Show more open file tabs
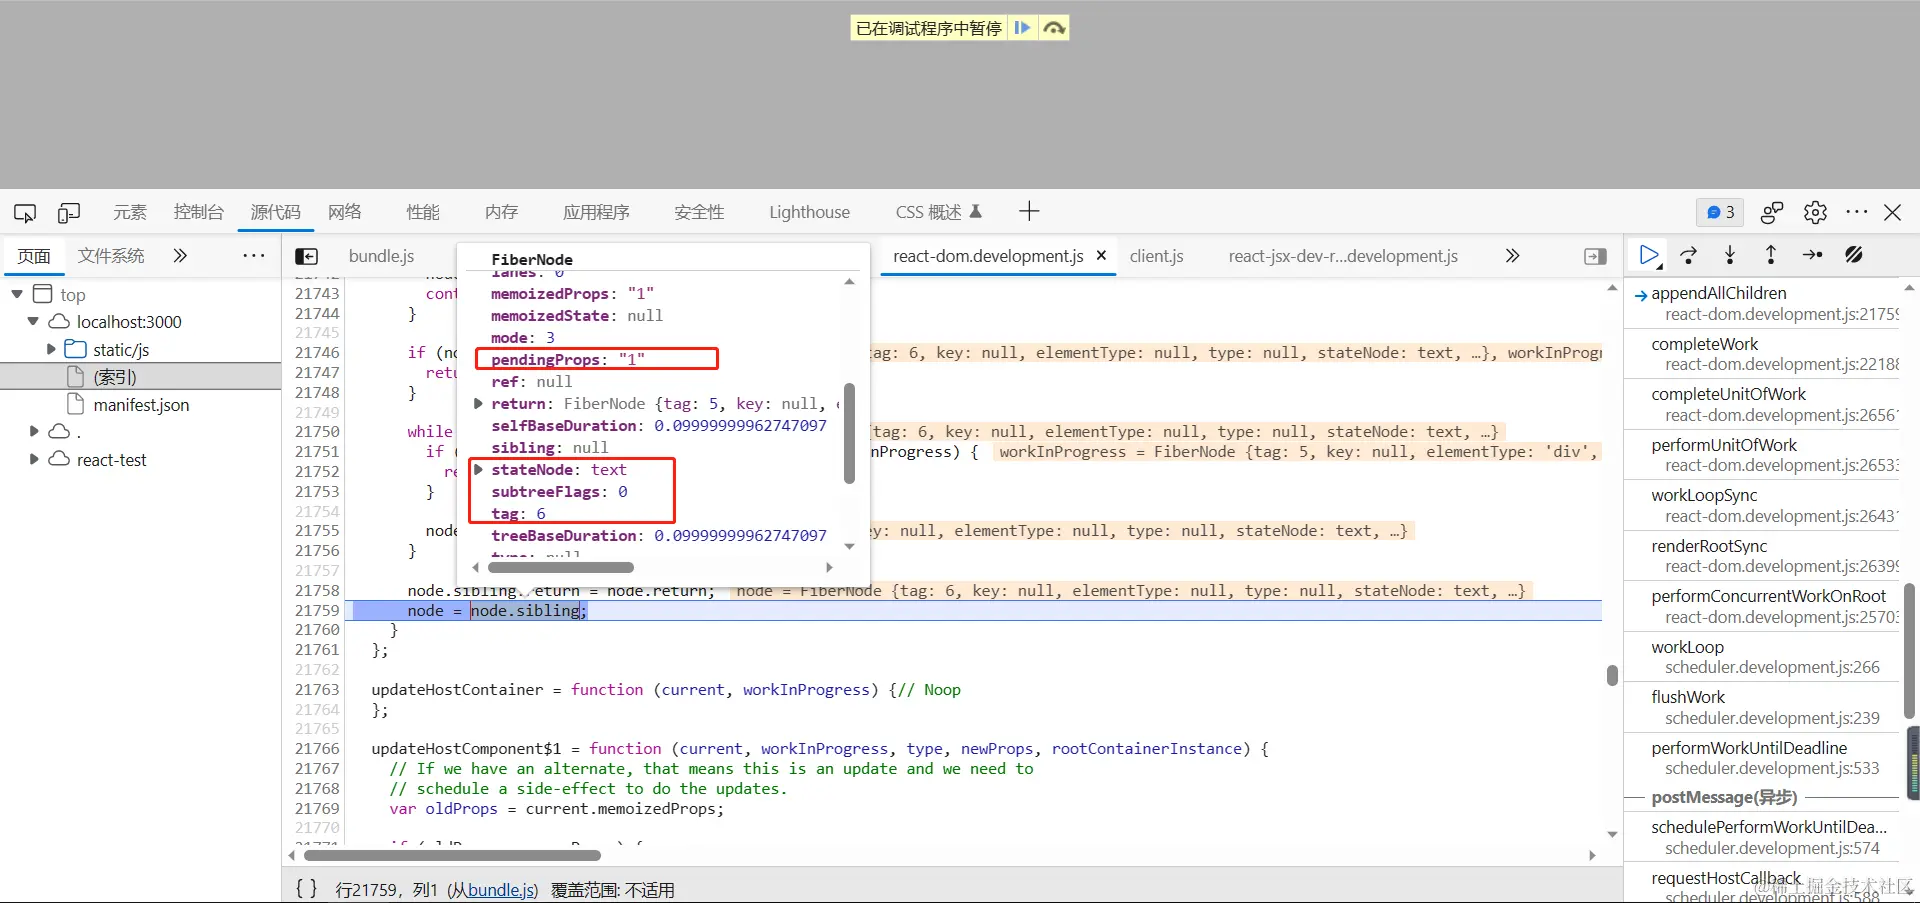The height and width of the screenshot is (903, 1920). pos(1512,256)
